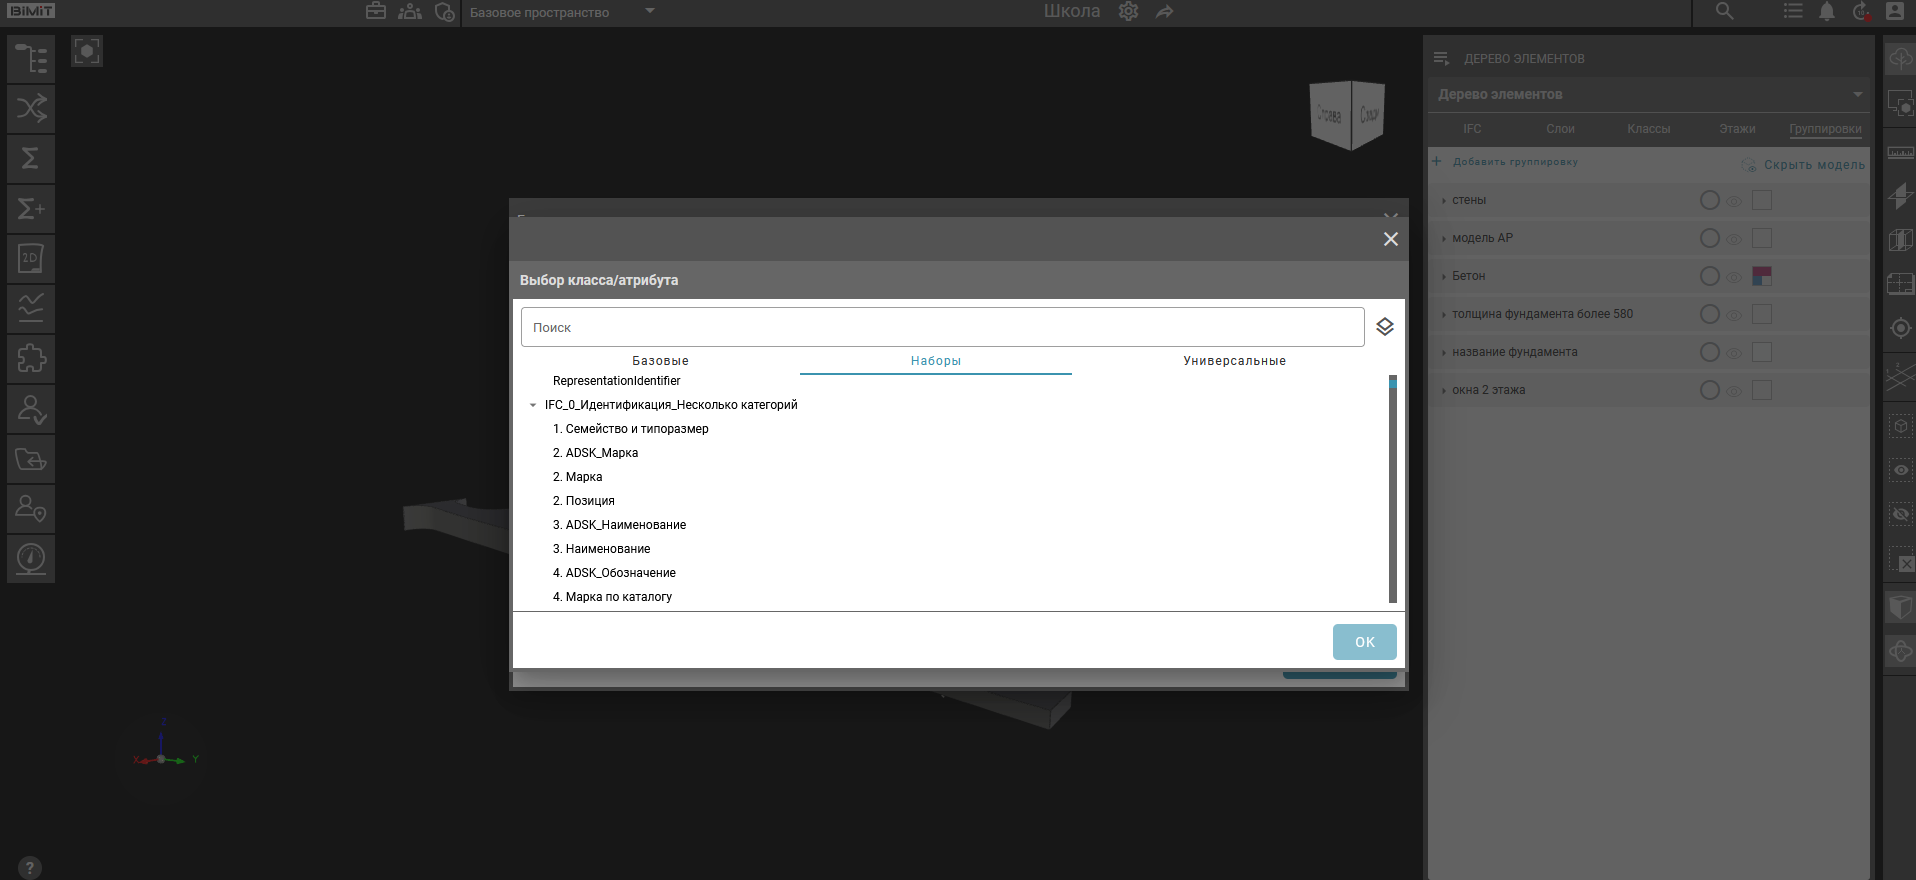This screenshot has width=1916, height=880.
Task: Switch to the Базовые tab
Action: pos(660,361)
